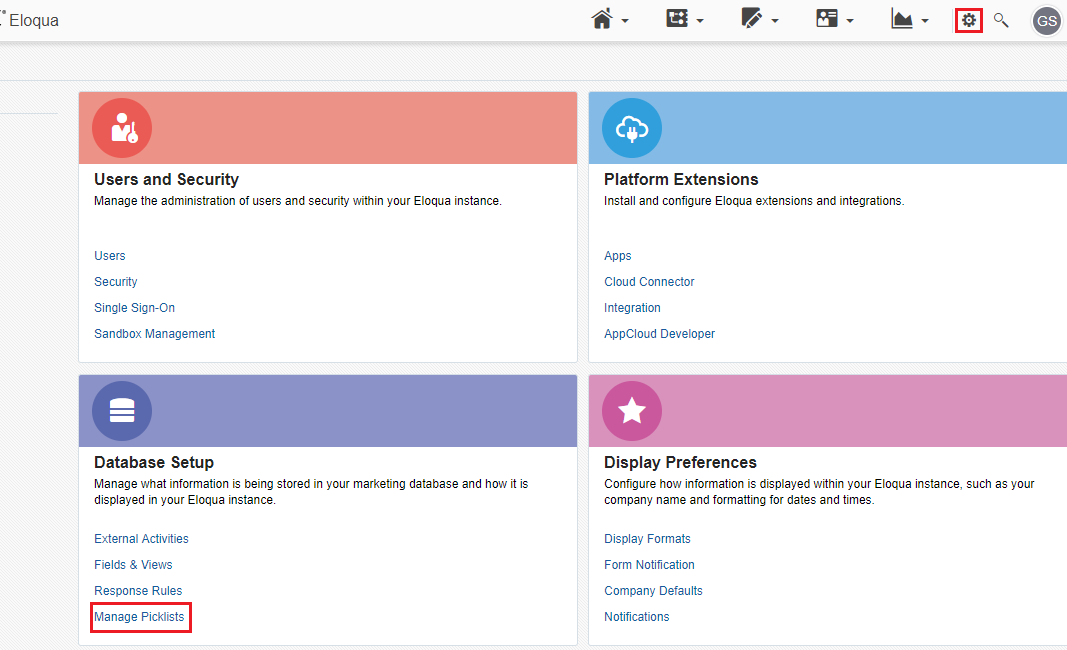Click the Platform Extensions cloud icon
This screenshot has height=650, width=1067.
click(x=631, y=128)
